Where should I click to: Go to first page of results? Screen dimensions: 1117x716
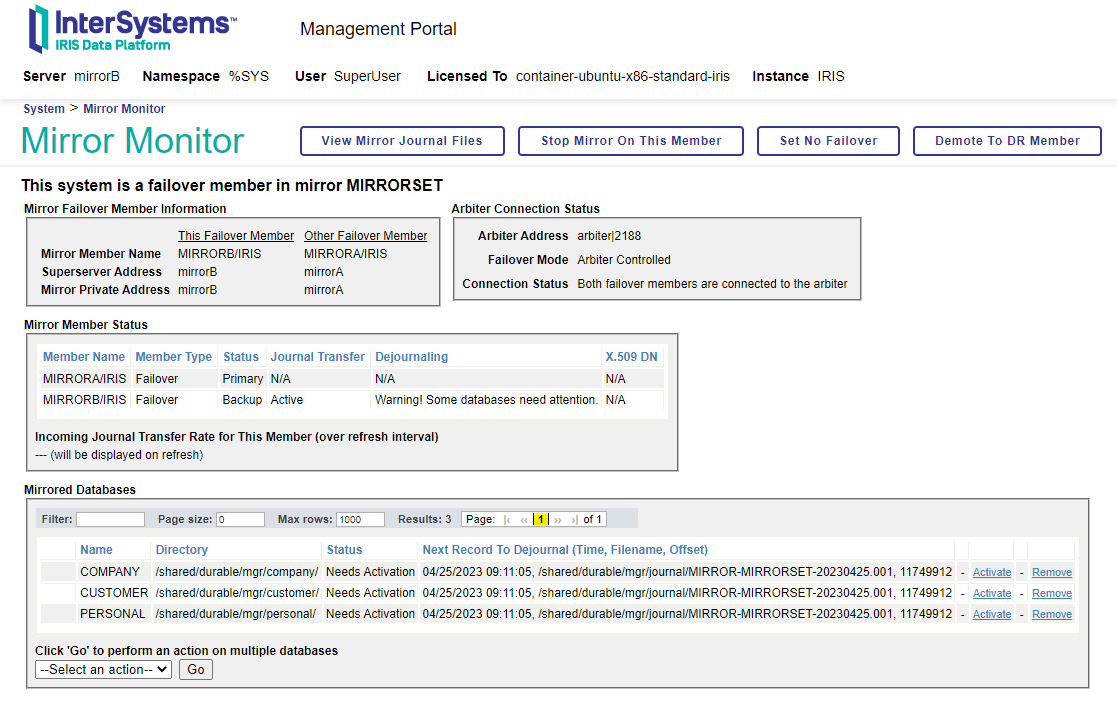[508, 520]
